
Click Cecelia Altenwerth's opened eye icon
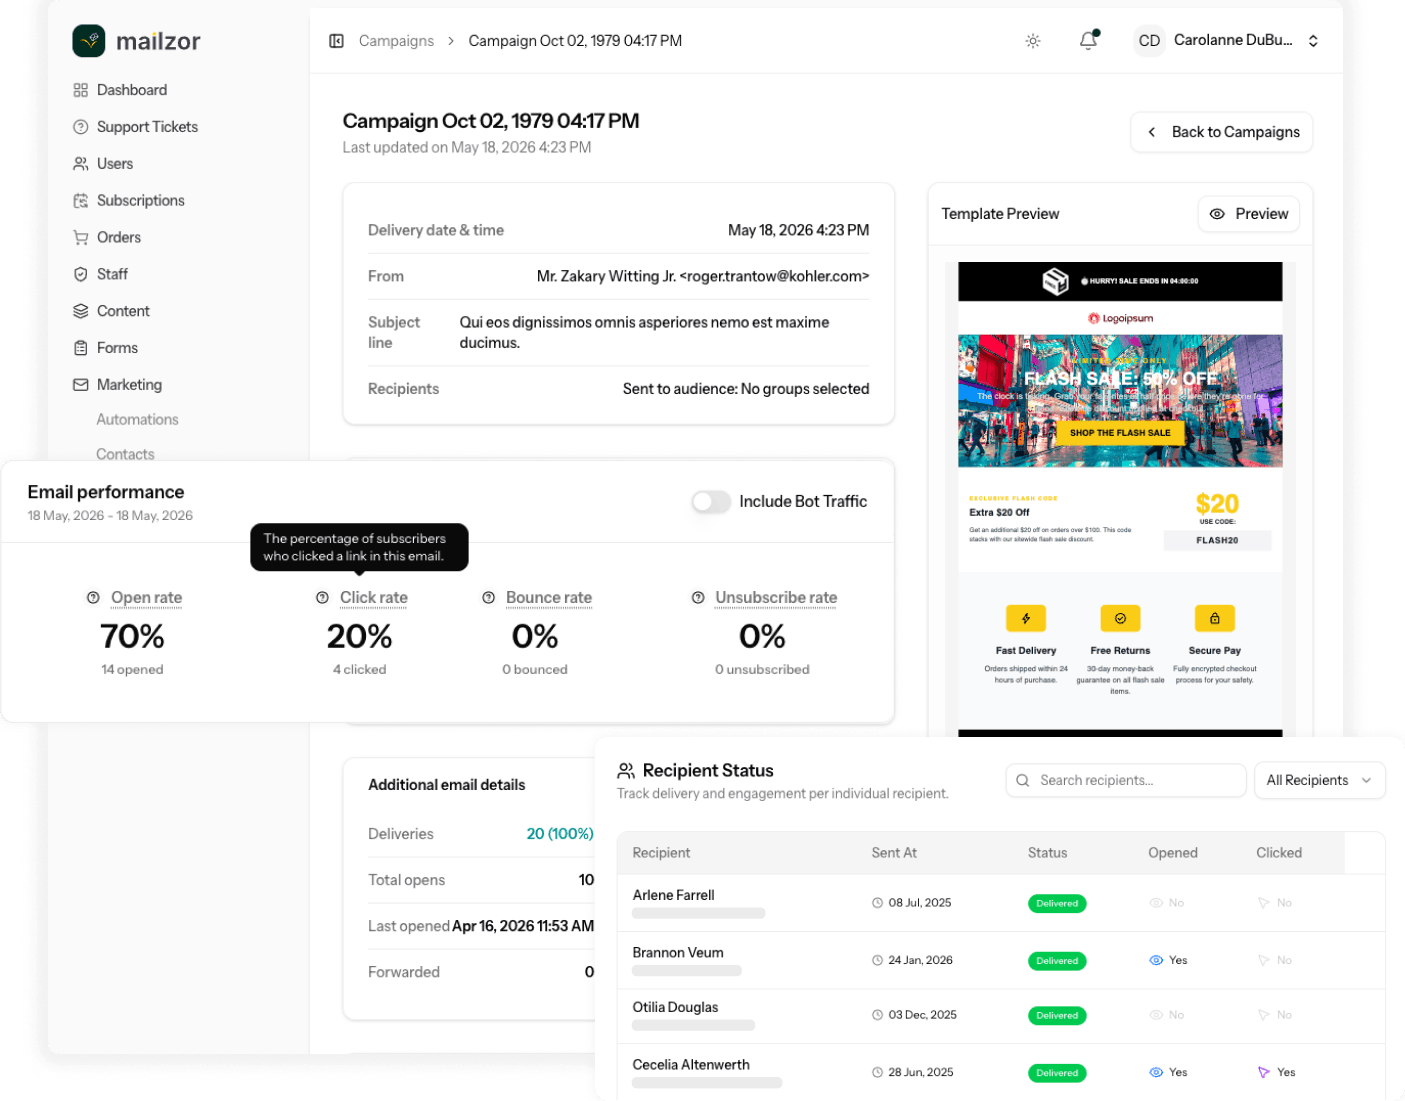(x=1156, y=1072)
